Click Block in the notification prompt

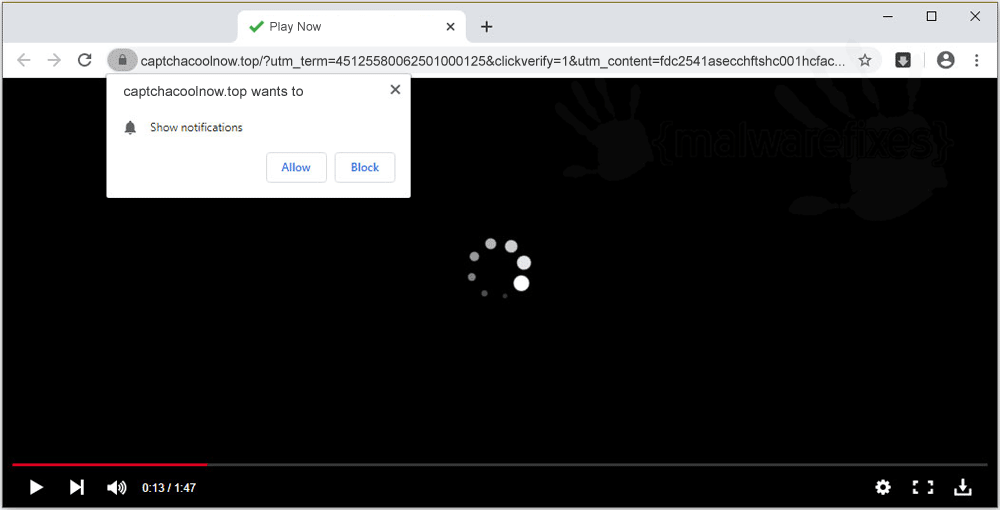(365, 167)
